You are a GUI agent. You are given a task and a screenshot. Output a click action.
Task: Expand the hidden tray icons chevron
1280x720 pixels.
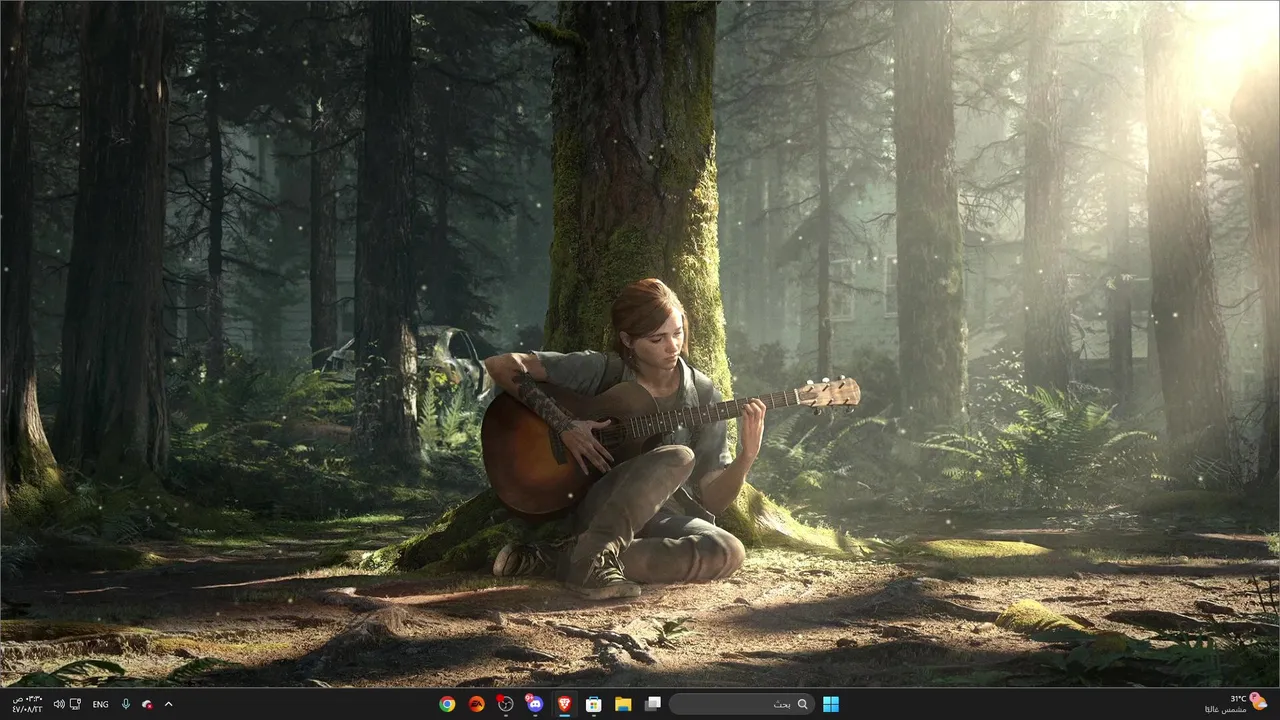pyautogui.click(x=168, y=704)
